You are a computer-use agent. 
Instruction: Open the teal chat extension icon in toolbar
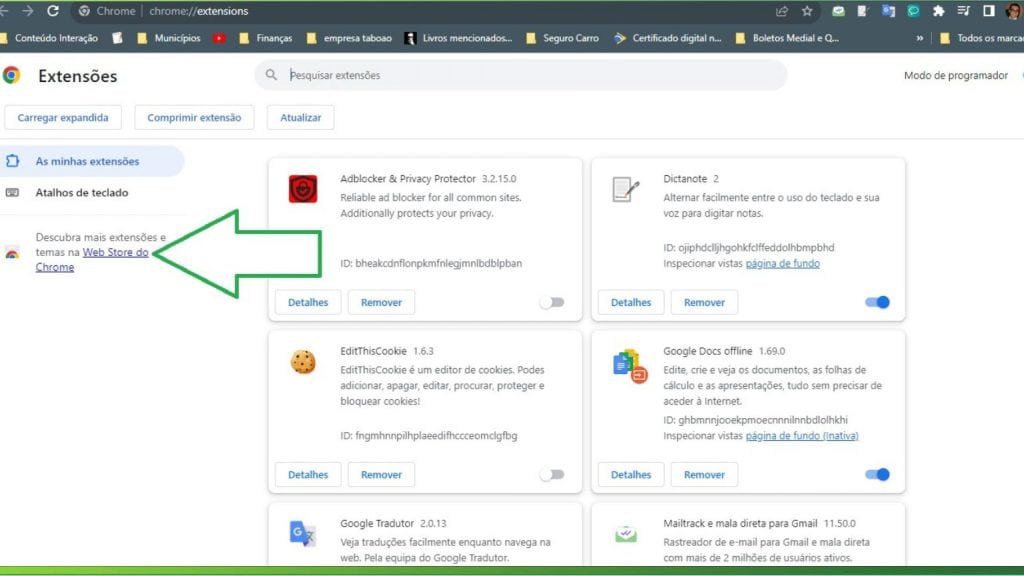[x=913, y=10]
